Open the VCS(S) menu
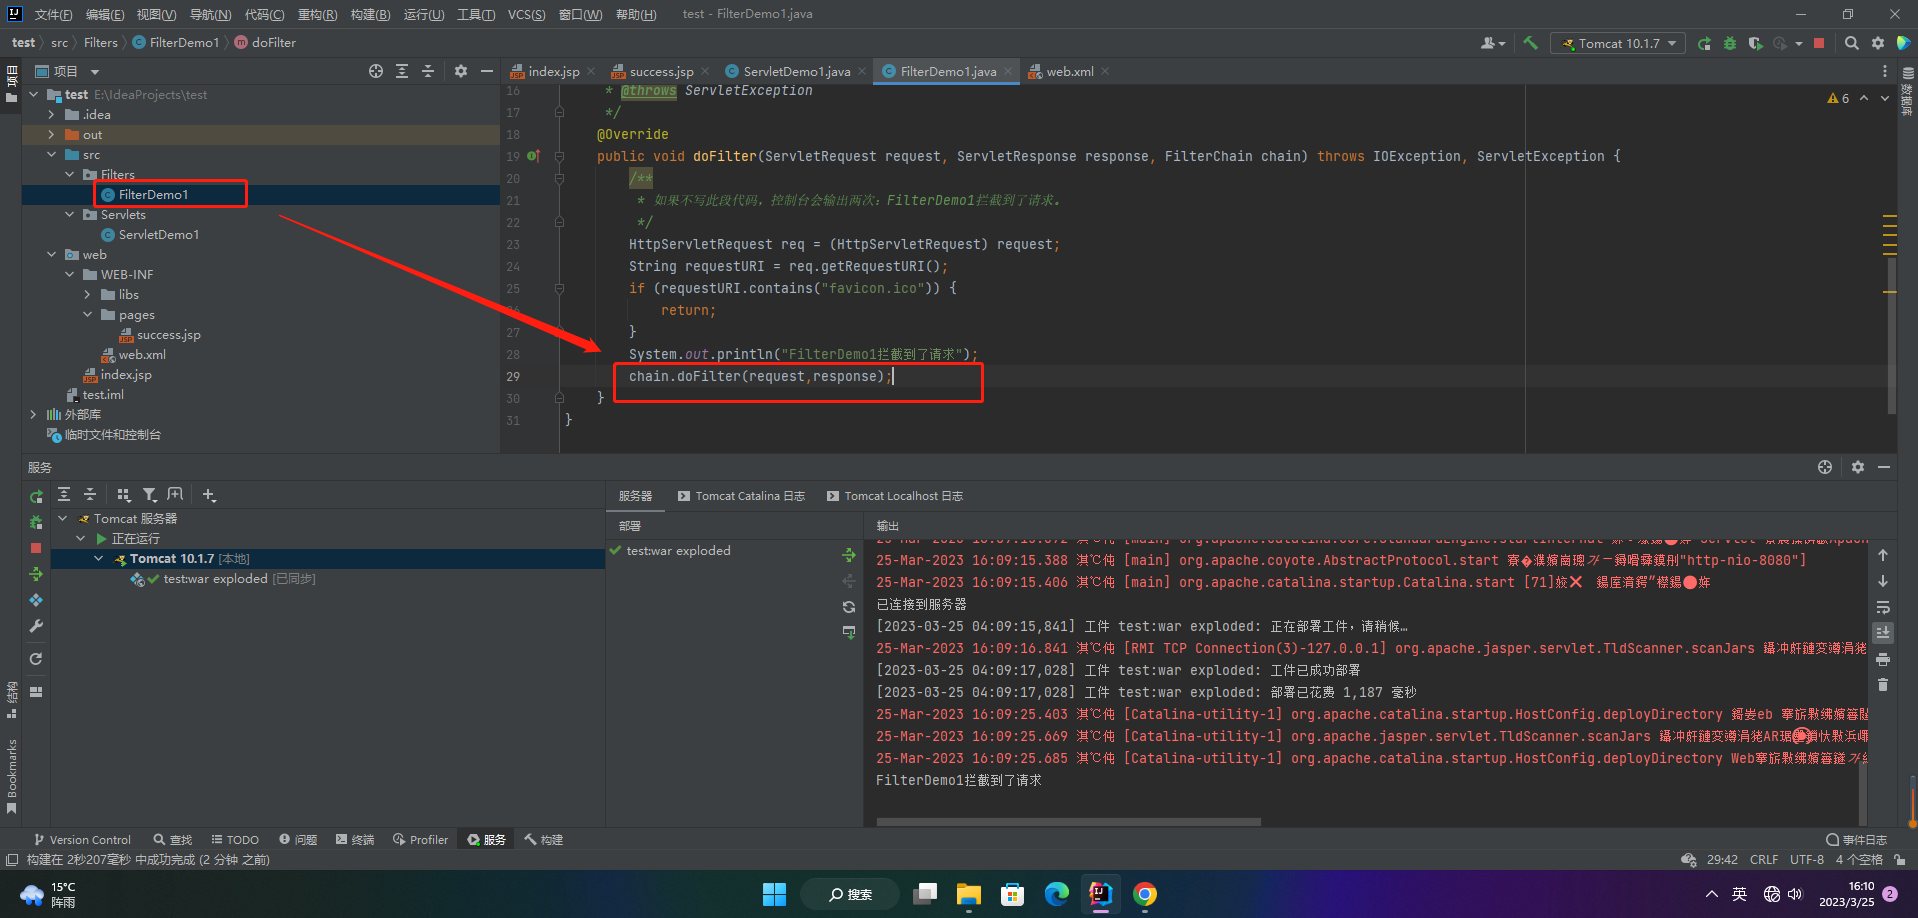Image resolution: width=1918 pixels, height=918 pixels. point(526,14)
